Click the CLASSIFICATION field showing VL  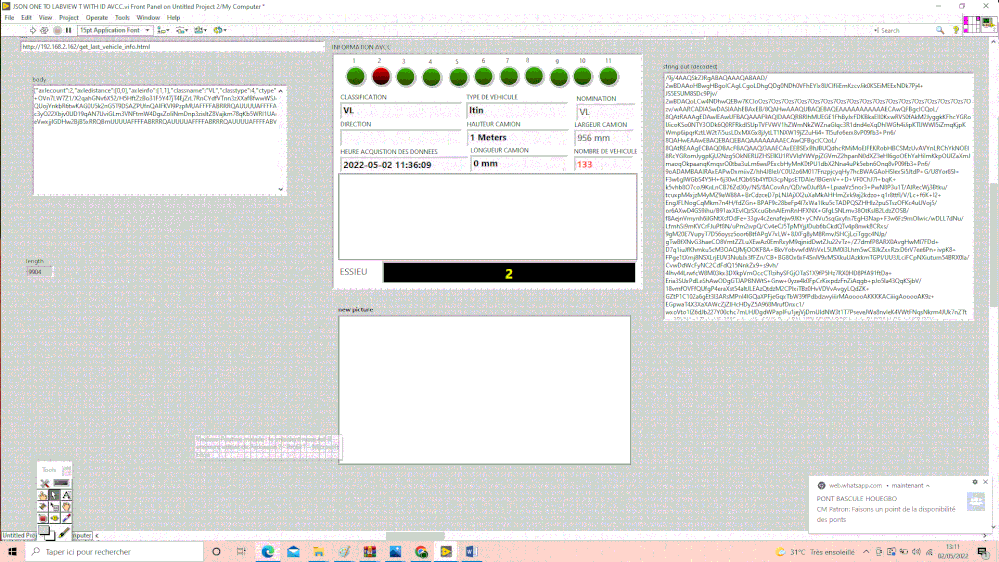tap(400, 110)
